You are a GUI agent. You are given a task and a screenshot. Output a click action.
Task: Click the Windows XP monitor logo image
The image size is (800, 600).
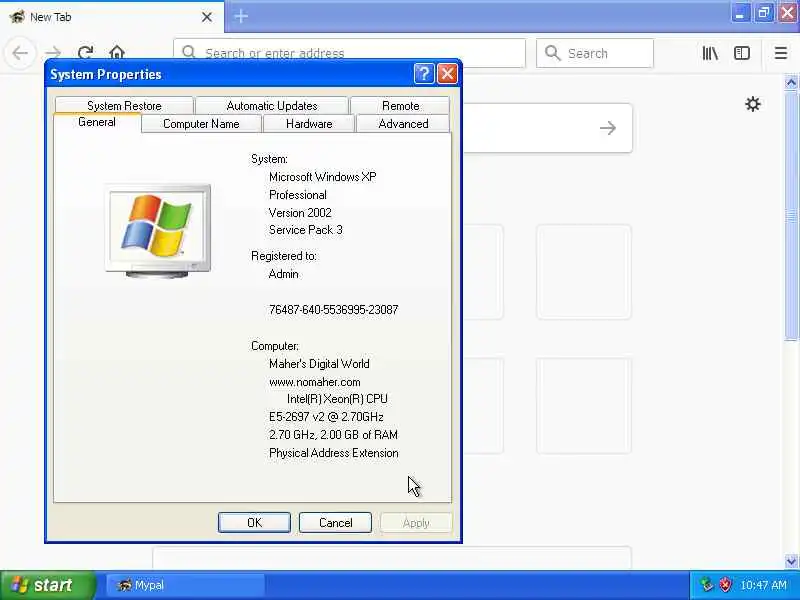158,231
